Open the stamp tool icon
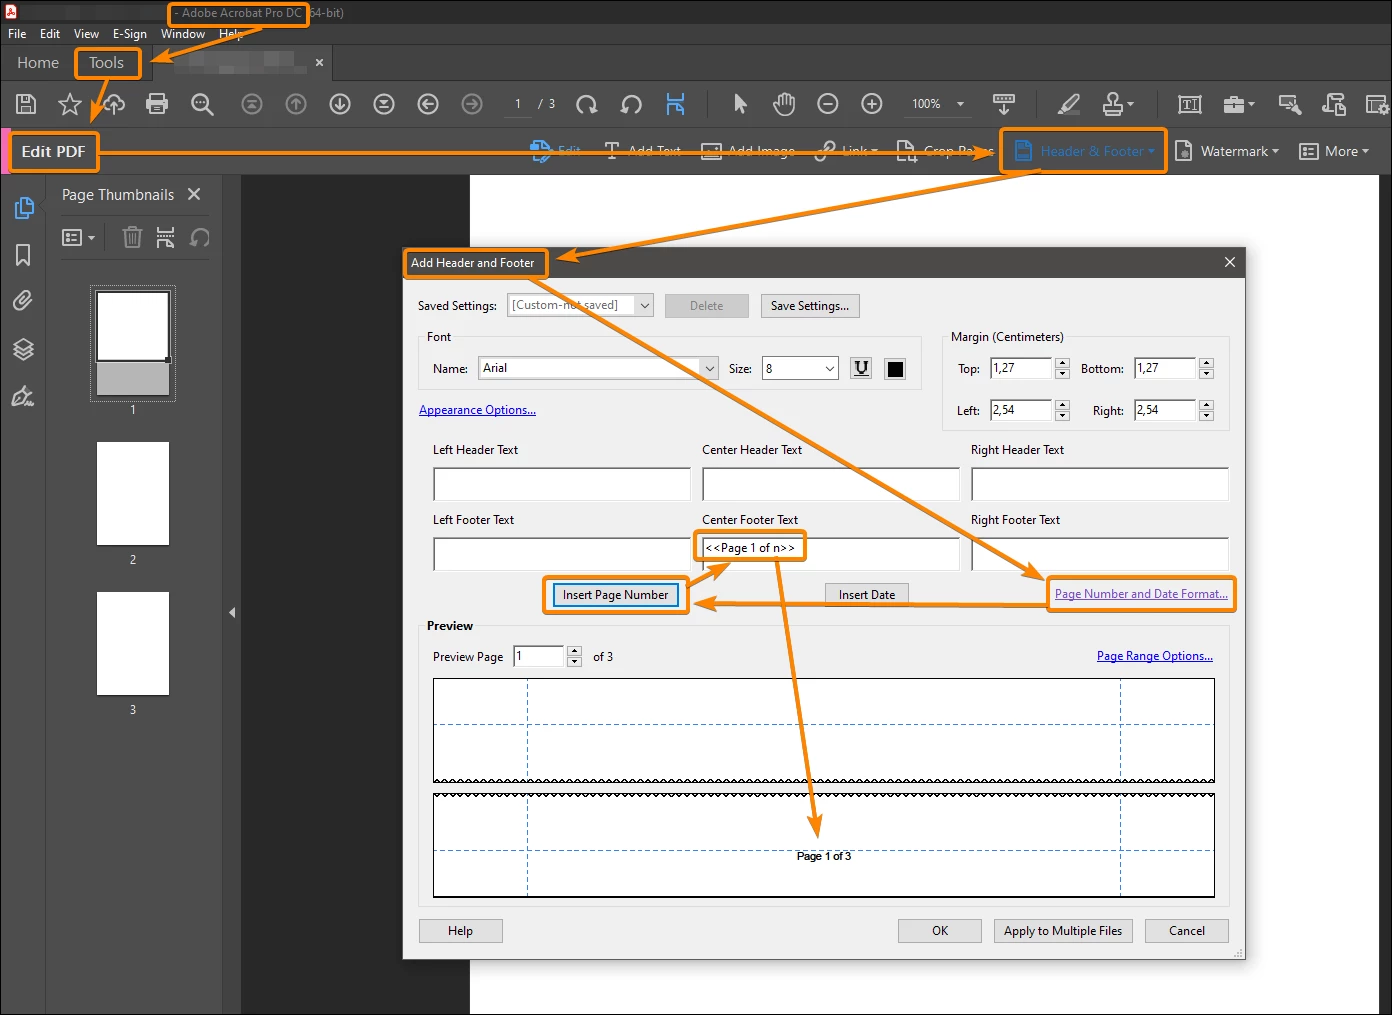Viewport: 1392px width, 1015px height. [1113, 104]
